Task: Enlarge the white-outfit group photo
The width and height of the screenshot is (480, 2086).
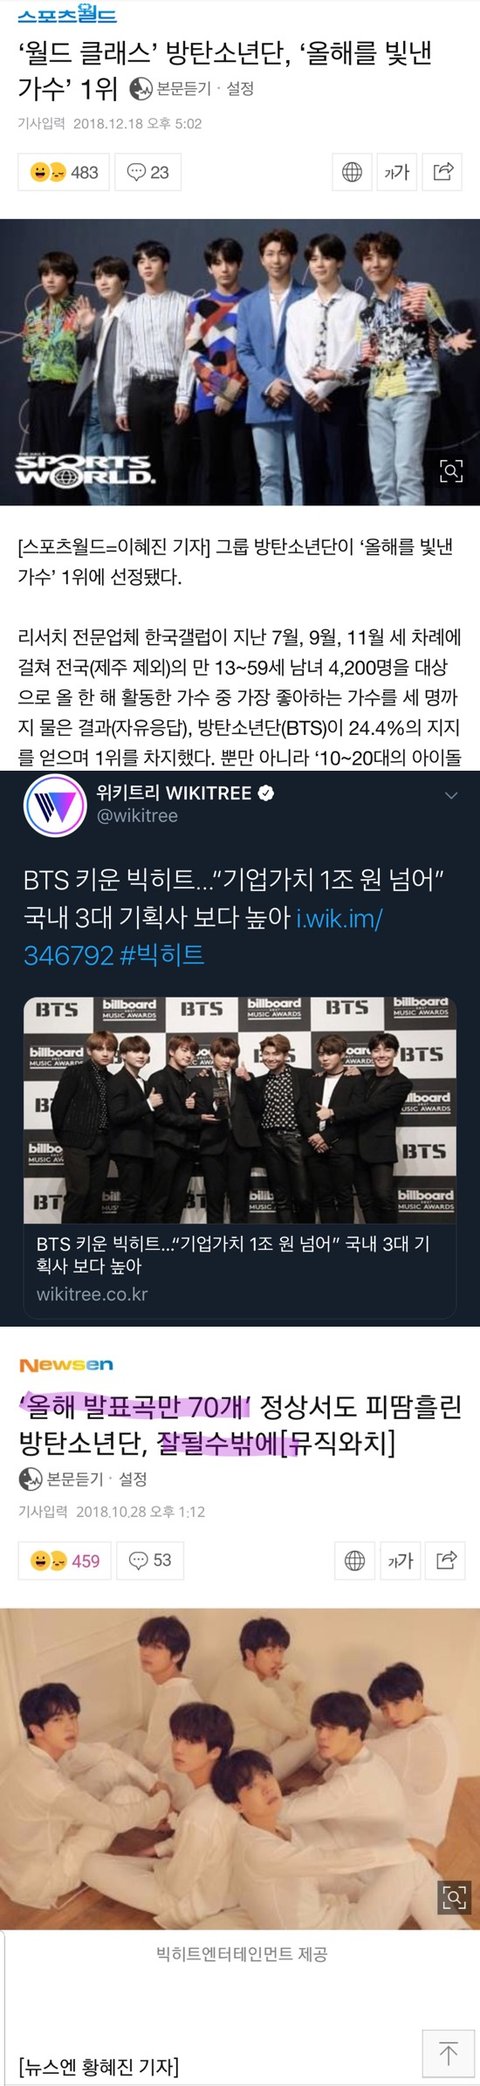Action: [x=455, y=1896]
